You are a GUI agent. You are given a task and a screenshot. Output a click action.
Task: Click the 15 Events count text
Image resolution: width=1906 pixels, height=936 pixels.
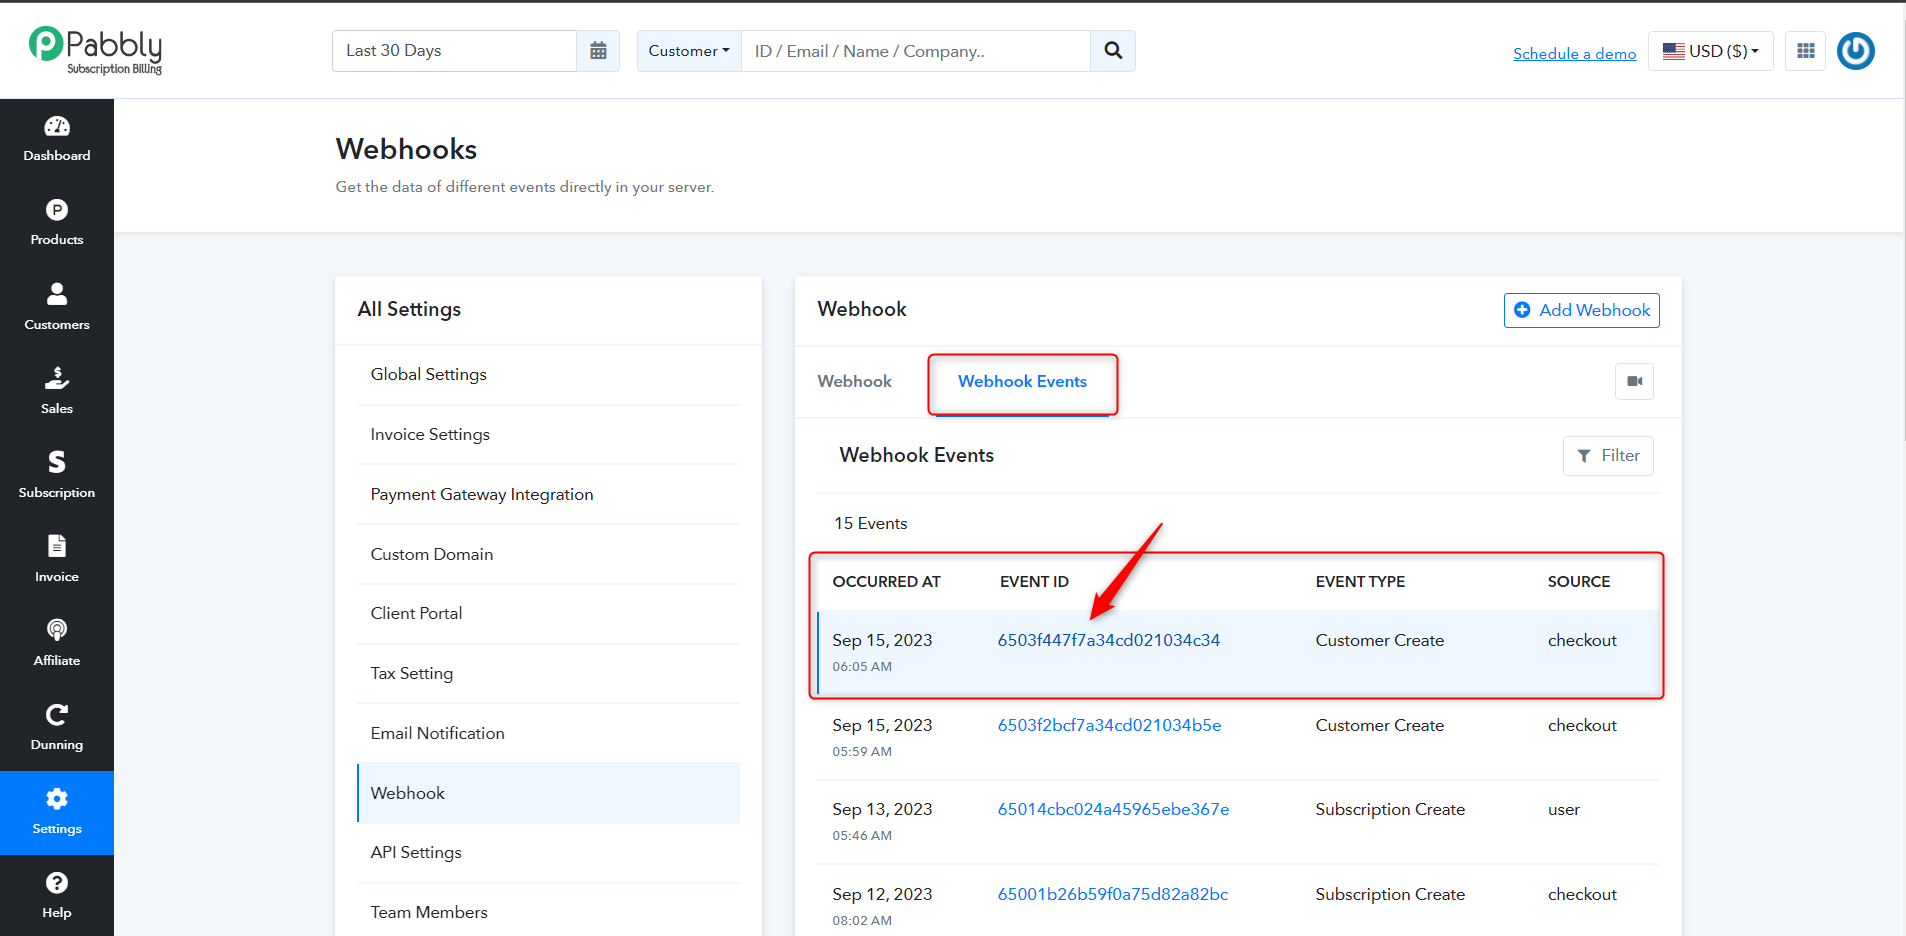pos(871,524)
